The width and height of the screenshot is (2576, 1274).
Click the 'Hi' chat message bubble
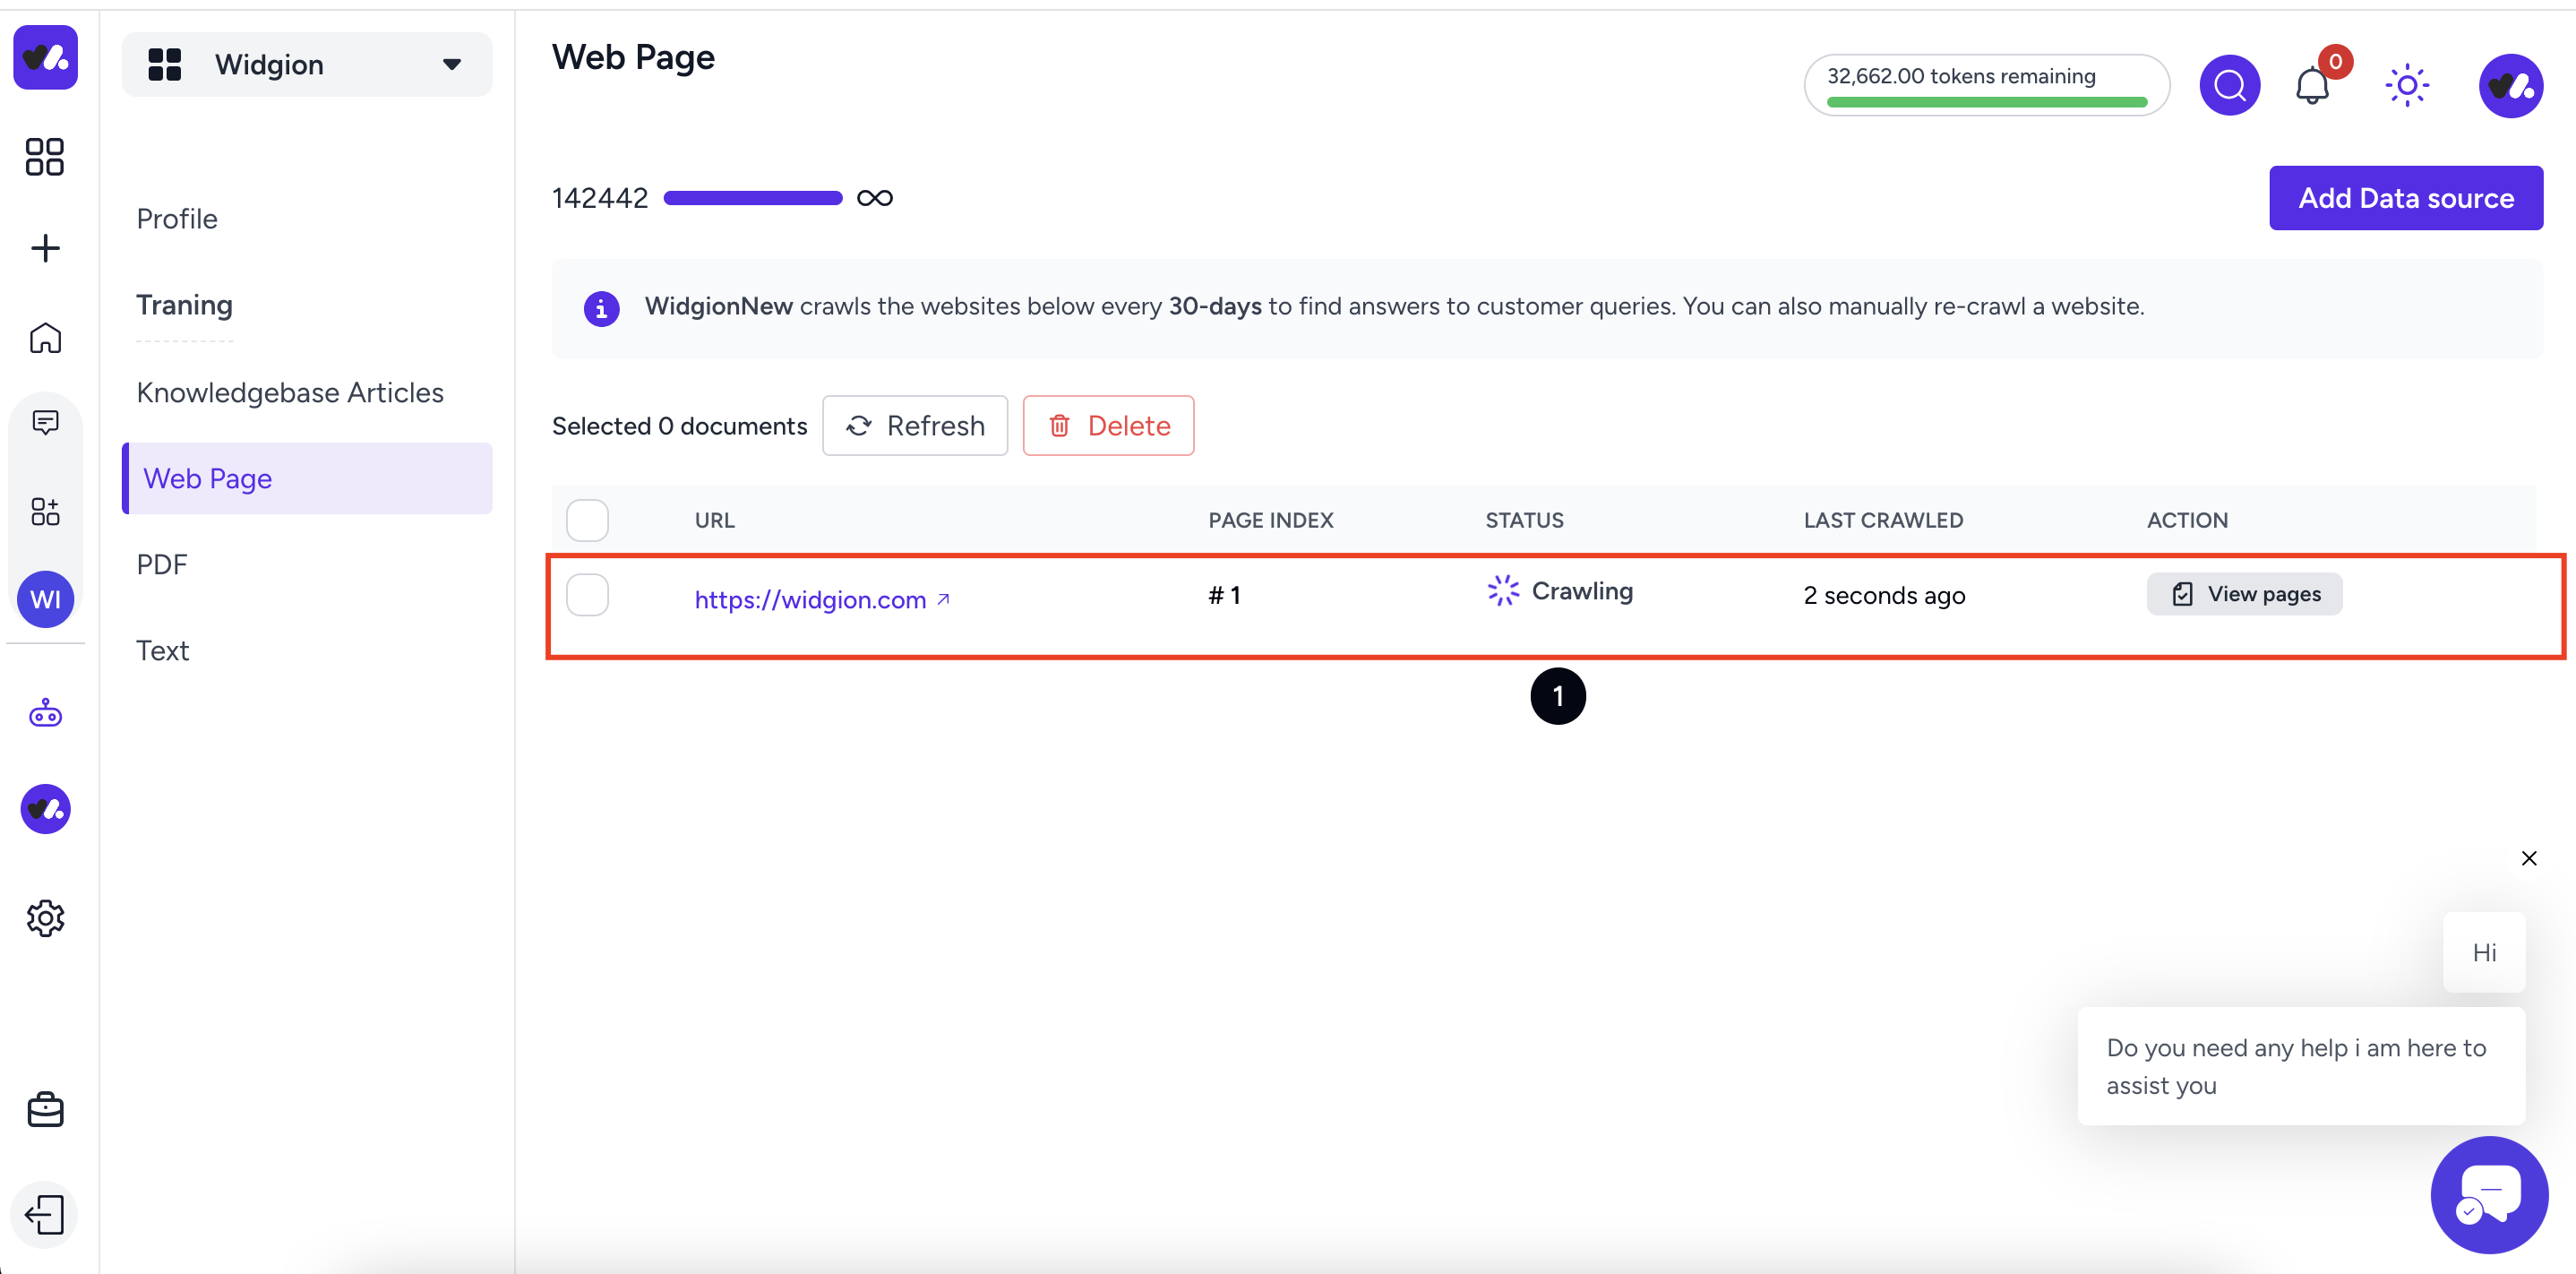pos(2484,952)
